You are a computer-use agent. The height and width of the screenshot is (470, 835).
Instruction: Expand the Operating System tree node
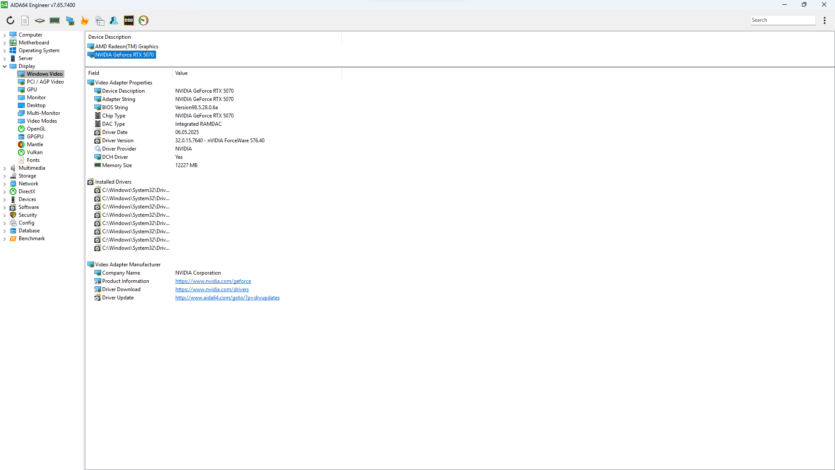click(5, 51)
